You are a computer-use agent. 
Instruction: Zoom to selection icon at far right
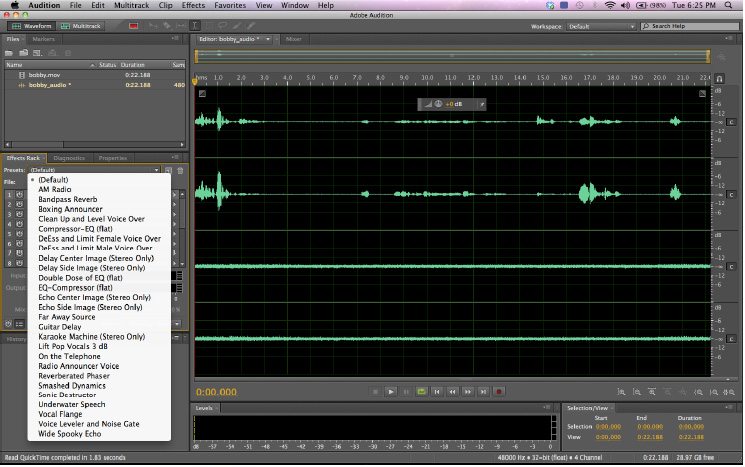pos(729,392)
